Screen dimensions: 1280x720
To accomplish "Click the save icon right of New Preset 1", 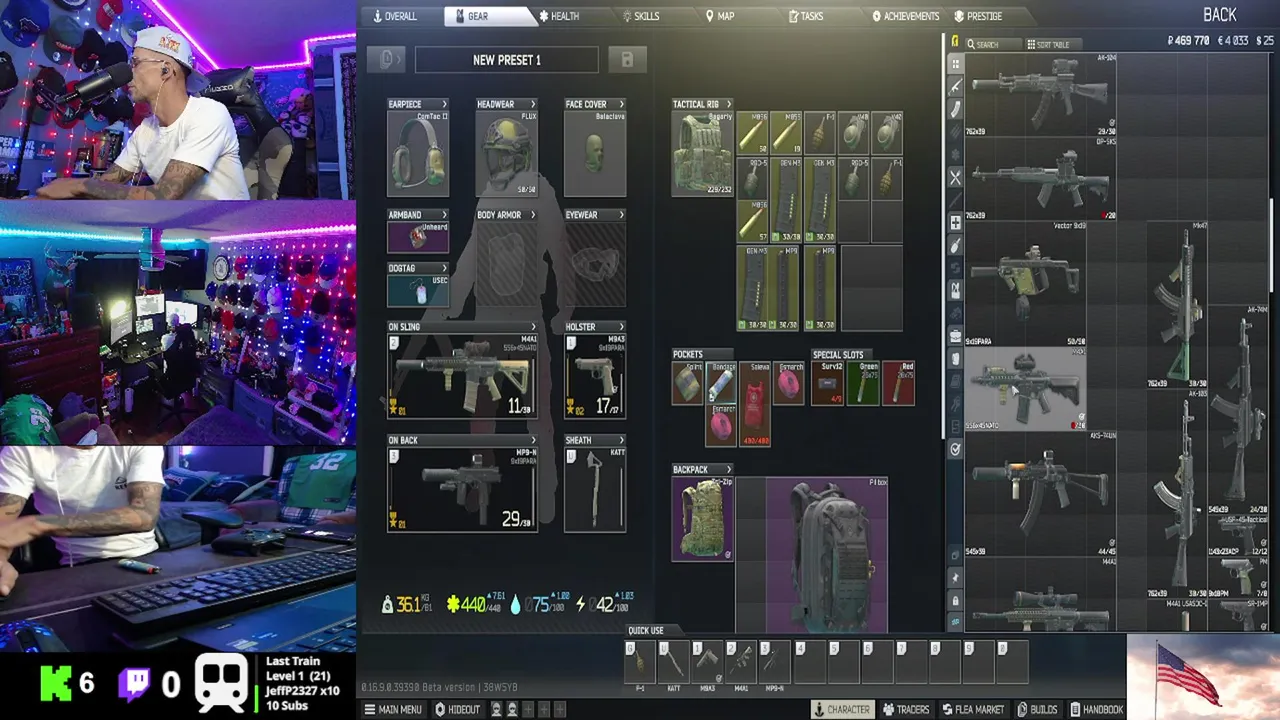I will (627, 59).
